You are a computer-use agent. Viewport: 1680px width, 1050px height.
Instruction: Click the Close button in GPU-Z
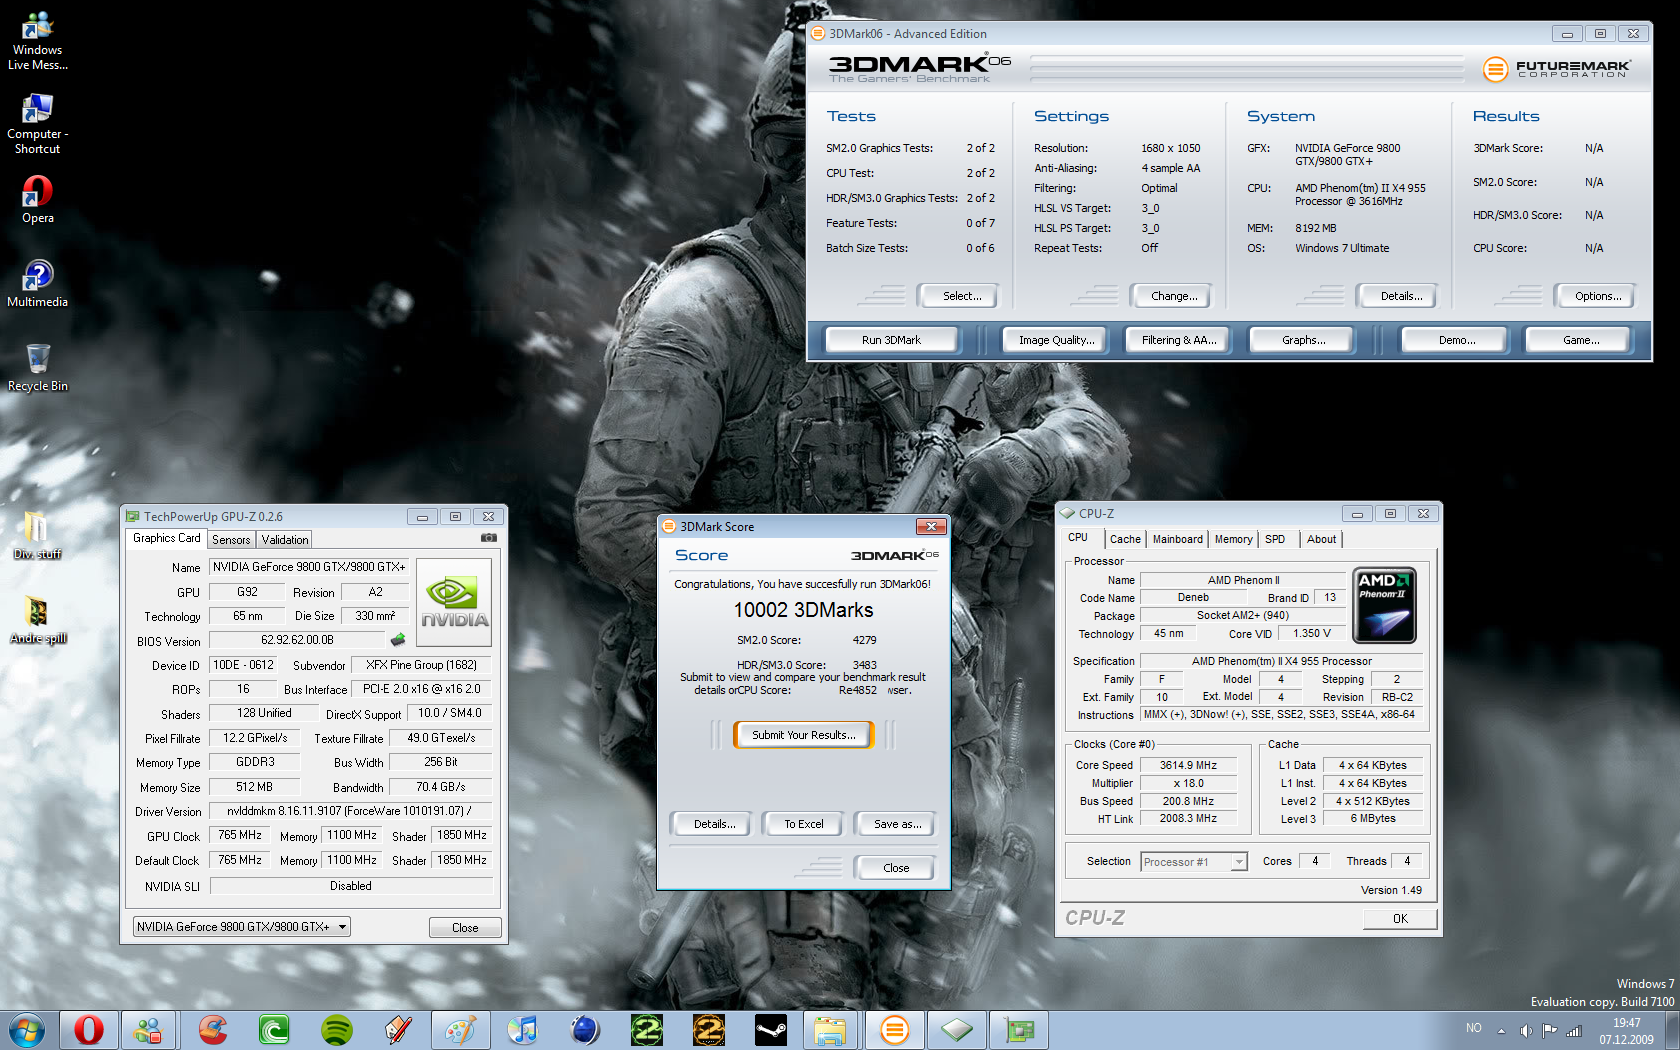(465, 928)
